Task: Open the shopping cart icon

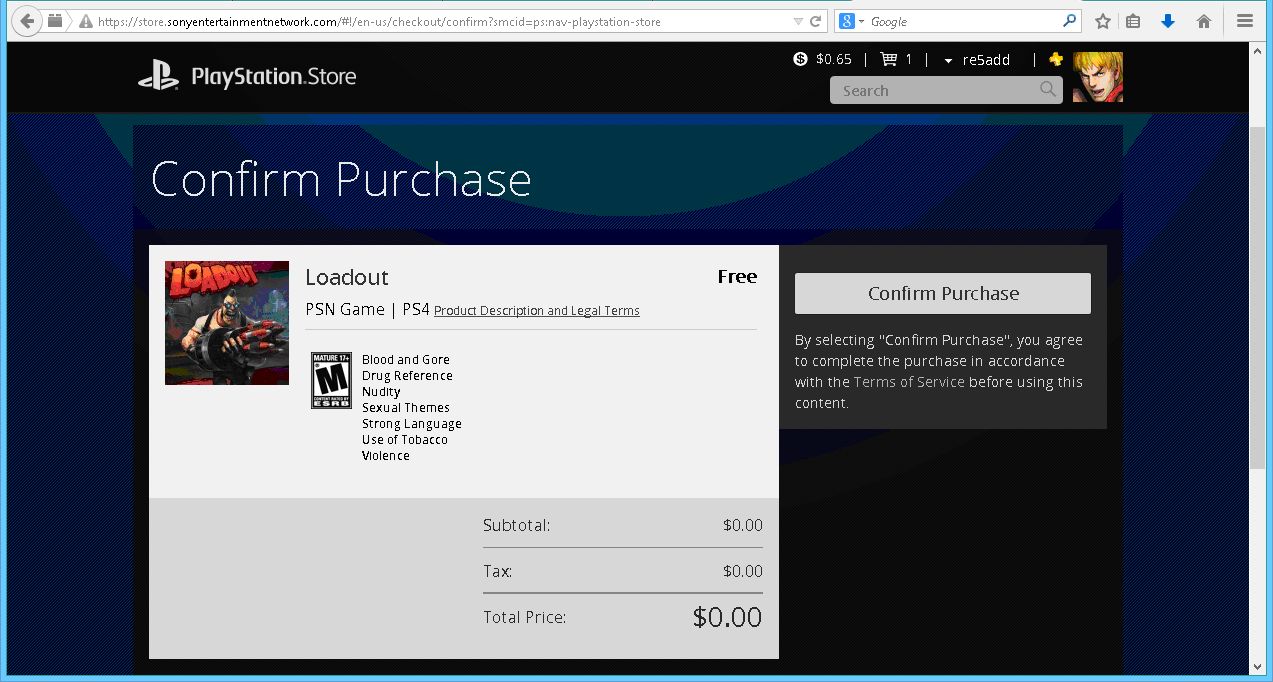Action: point(888,59)
